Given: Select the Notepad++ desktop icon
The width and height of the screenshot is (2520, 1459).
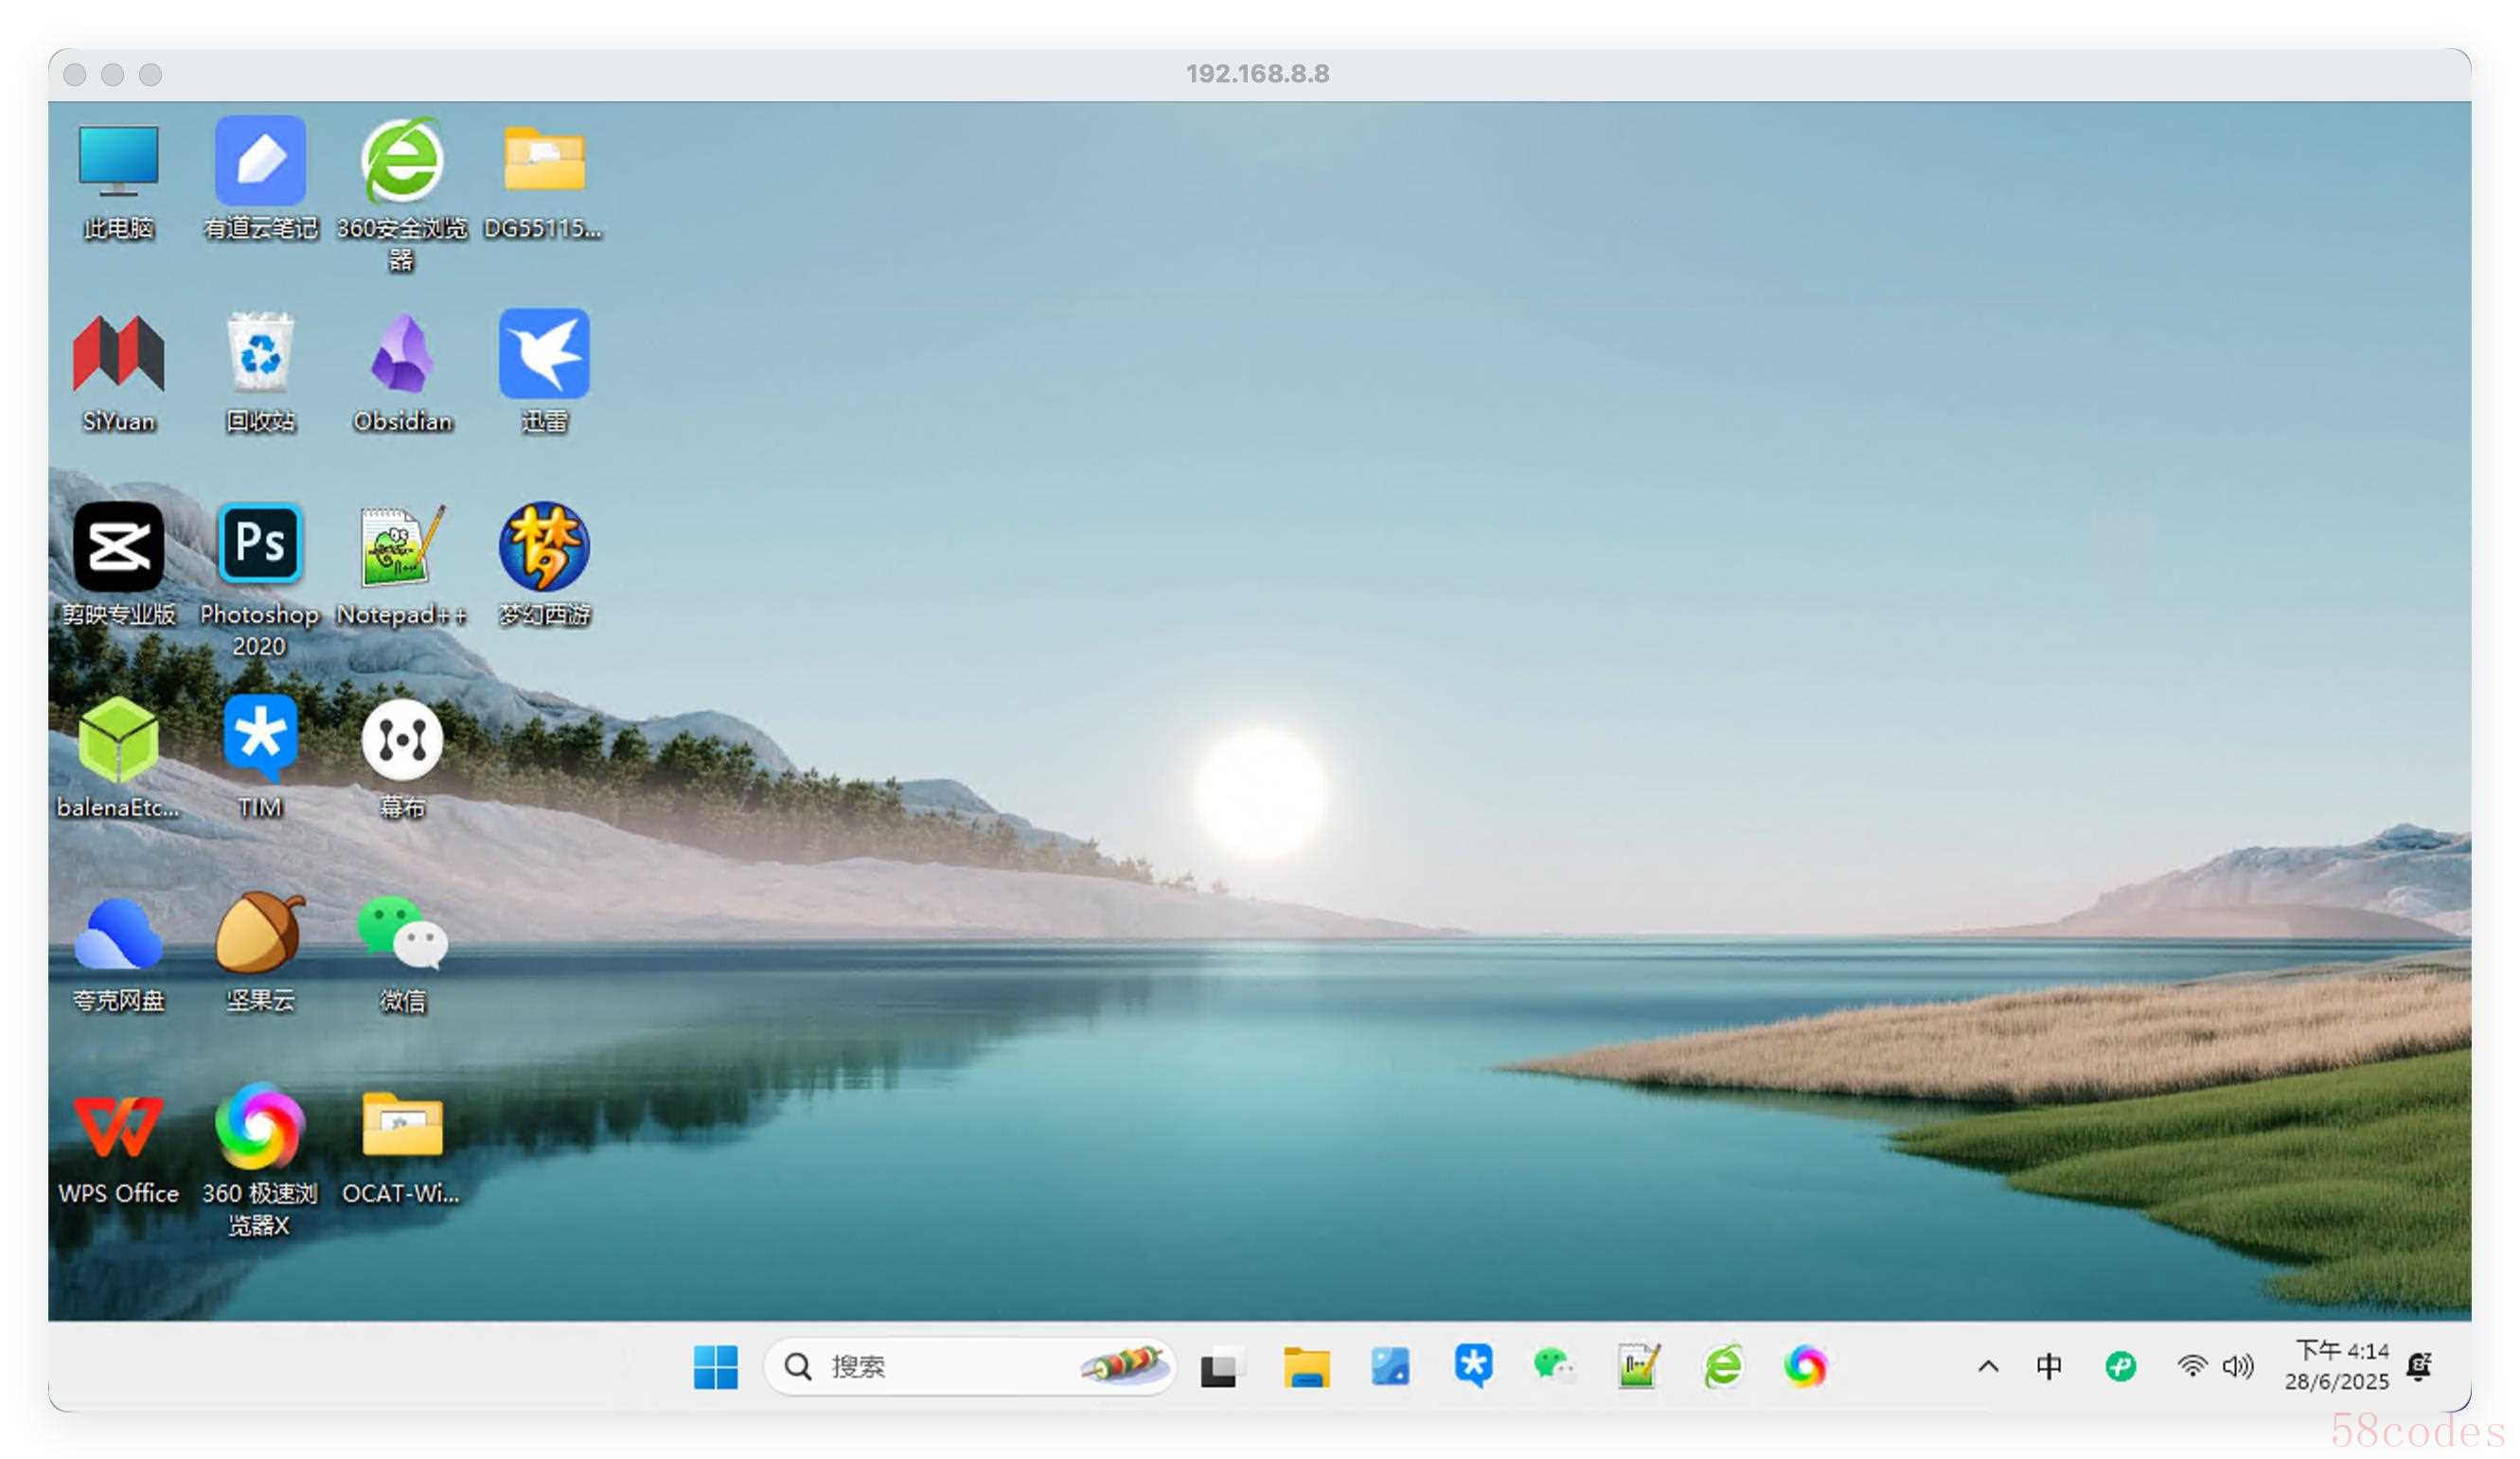Looking at the screenshot, I should point(402,566).
